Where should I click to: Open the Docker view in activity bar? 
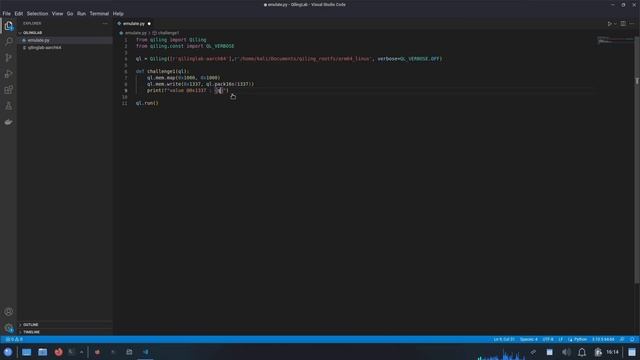pyautogui.click(x=9, y=122)
